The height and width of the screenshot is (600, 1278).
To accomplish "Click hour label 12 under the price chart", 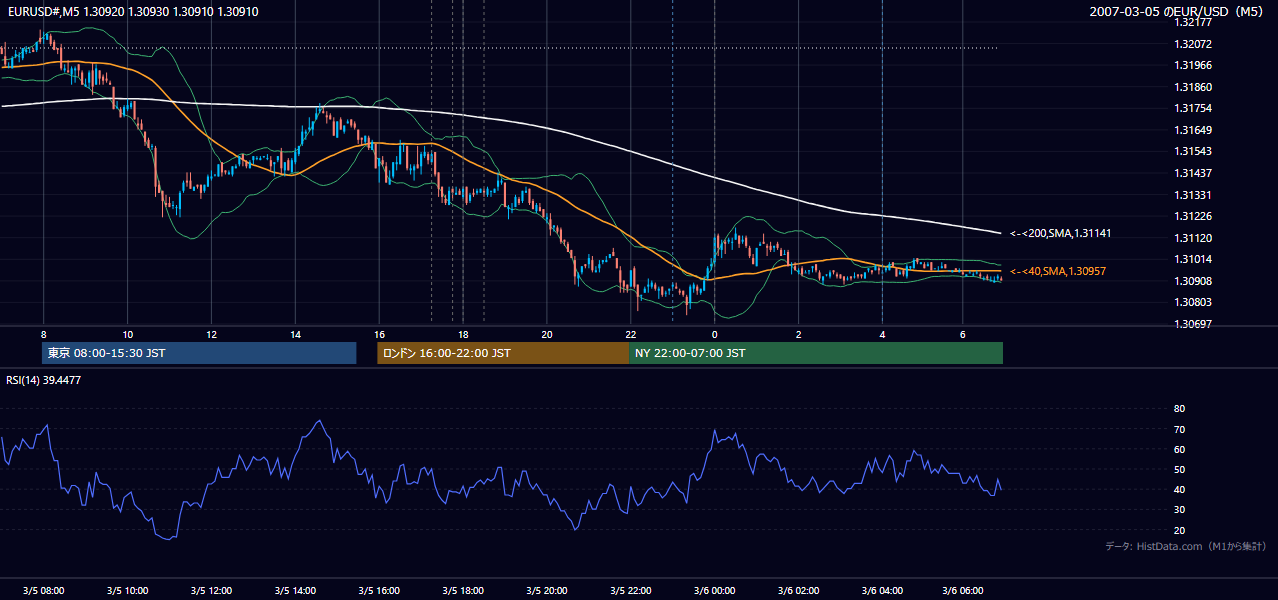I will coord(211,334).
